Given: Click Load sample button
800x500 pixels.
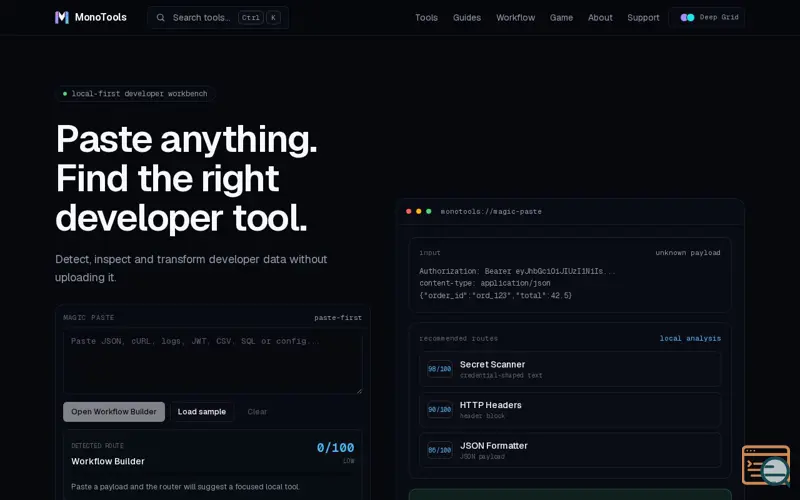Looking at the screenshot, I should pyautogui.click(x=202, y=412).
